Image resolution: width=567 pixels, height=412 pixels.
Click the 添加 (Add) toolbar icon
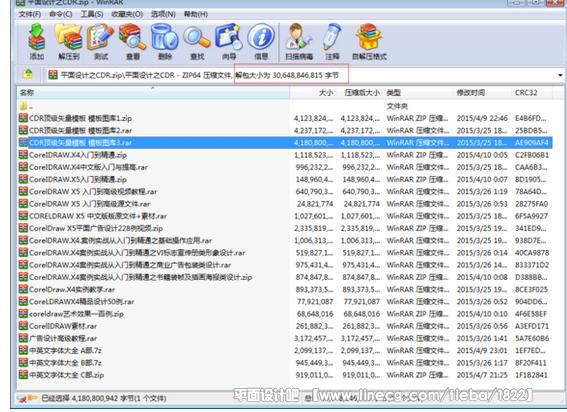coord(37,37)
